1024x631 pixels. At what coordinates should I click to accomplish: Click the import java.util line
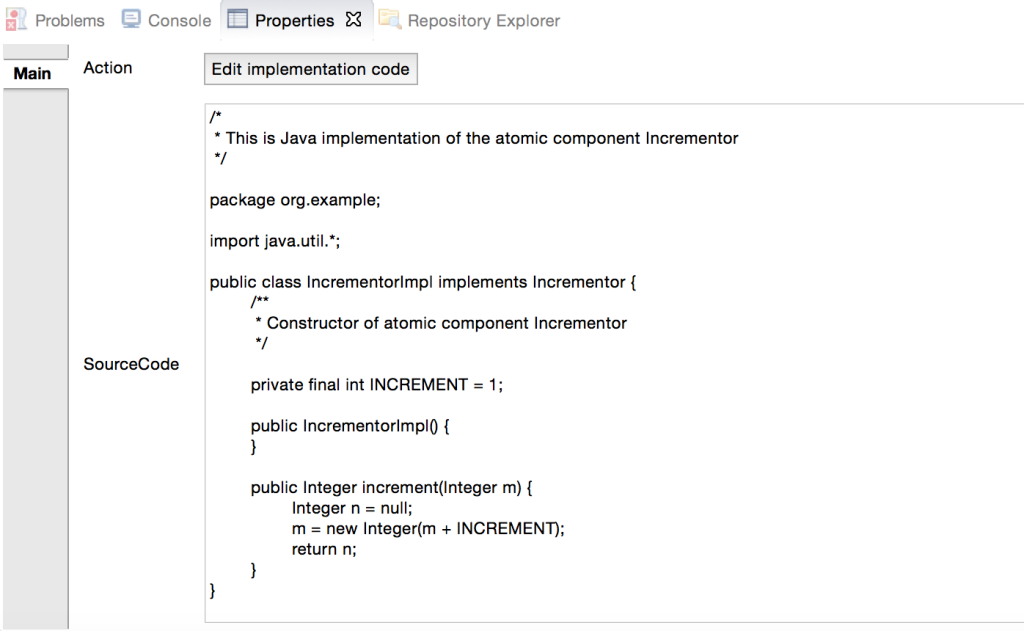coord(274,241)
